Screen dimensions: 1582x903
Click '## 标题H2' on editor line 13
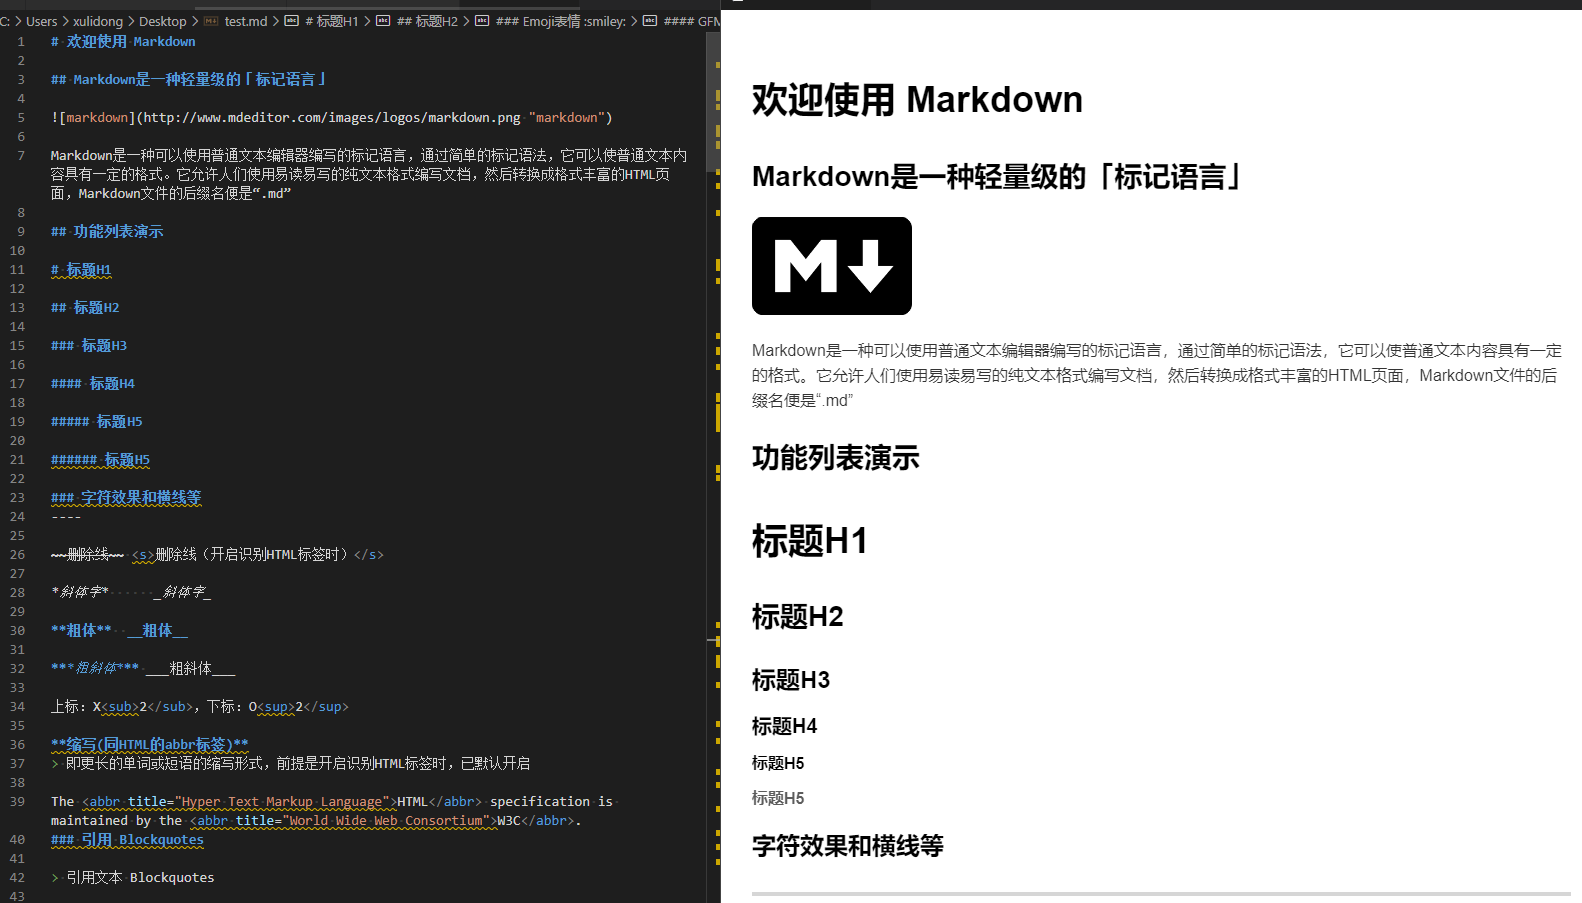85,307
